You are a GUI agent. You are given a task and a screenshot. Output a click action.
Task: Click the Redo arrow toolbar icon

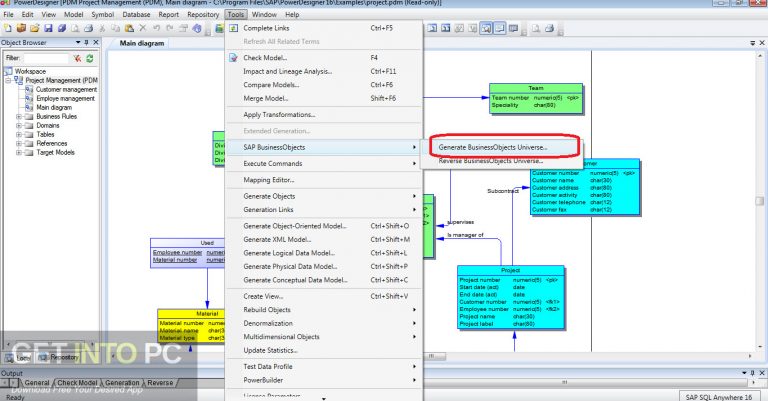(x=169, y=28)
